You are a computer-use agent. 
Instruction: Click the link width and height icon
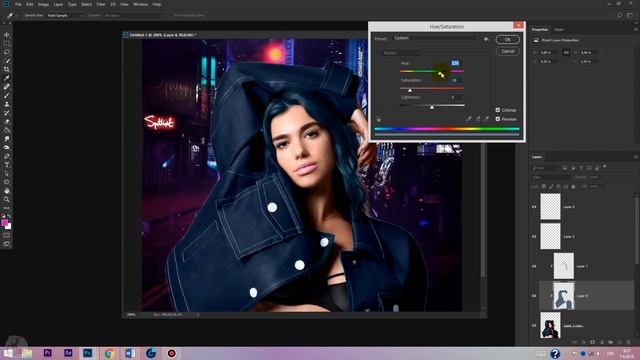[x=566, y=52]
